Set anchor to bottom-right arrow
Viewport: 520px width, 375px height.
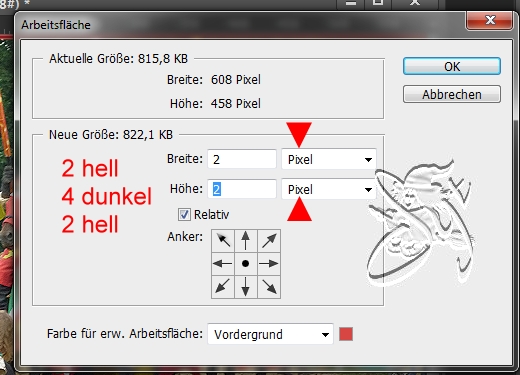point(269,286)
